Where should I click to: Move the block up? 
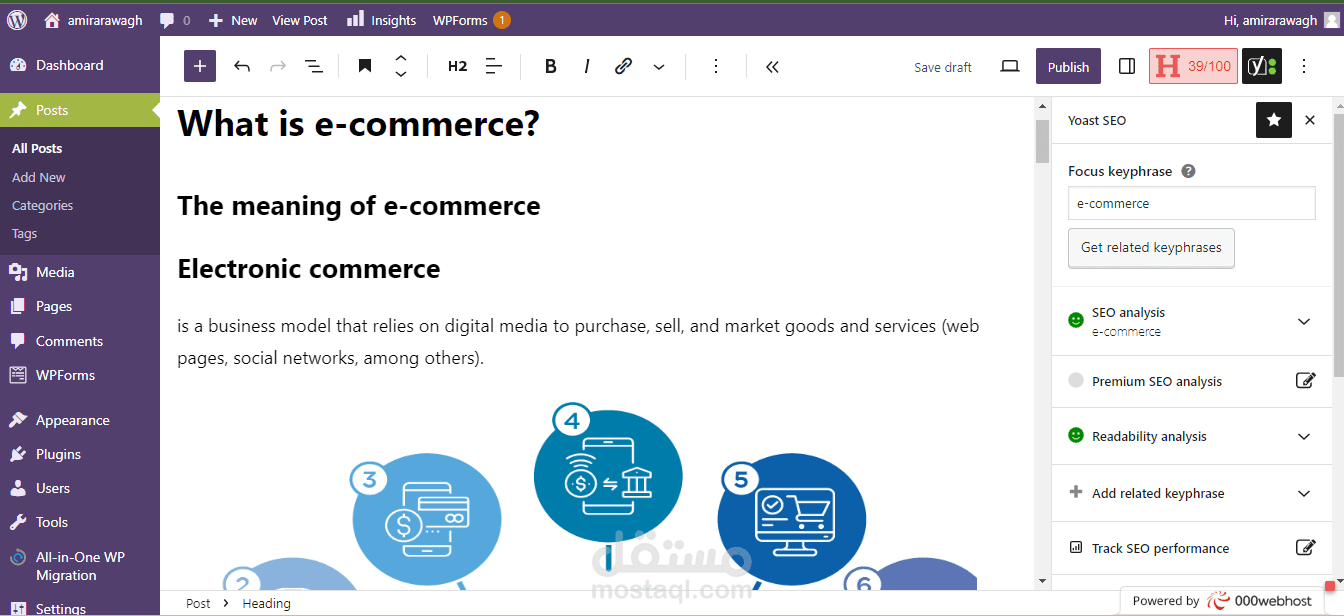point(401,58)
